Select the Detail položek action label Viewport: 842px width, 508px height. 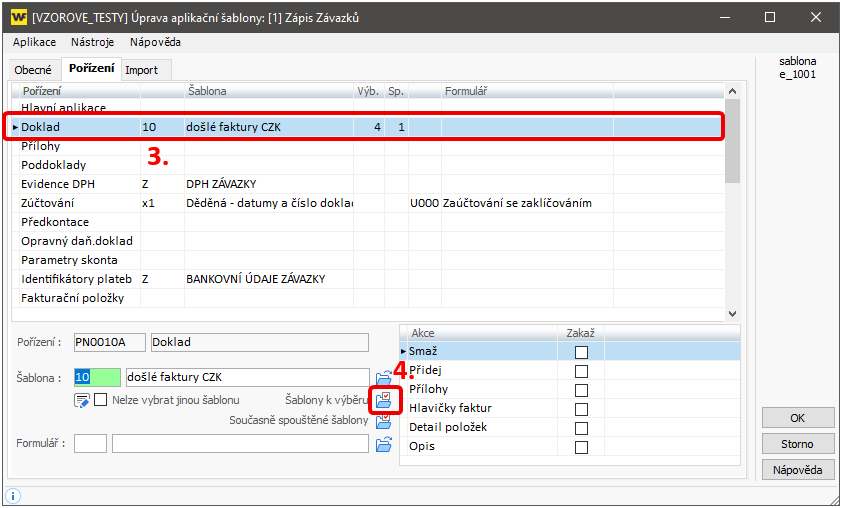point(448,427)
